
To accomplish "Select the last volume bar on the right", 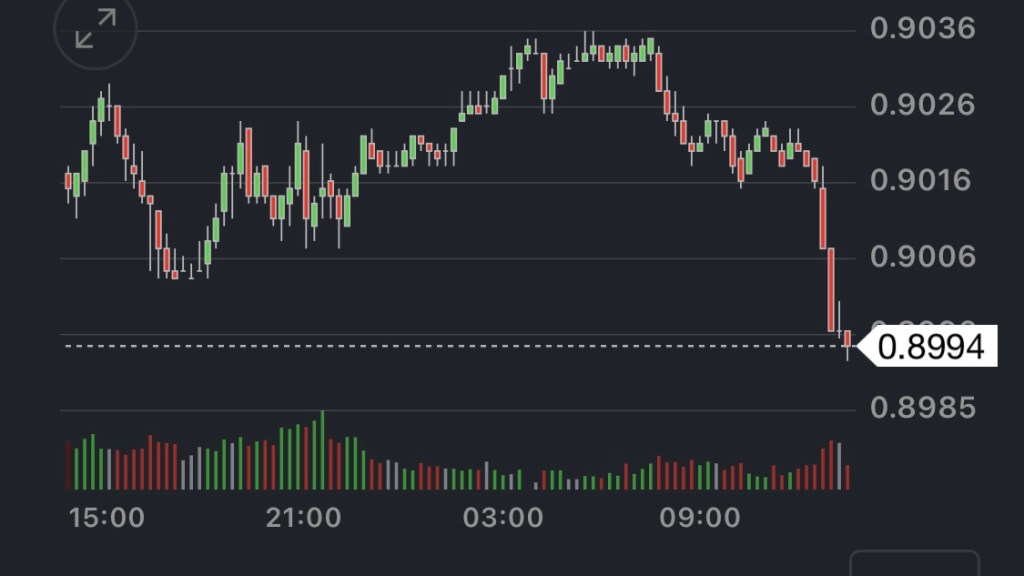I will pyautogui.click(x=847, y=476).
